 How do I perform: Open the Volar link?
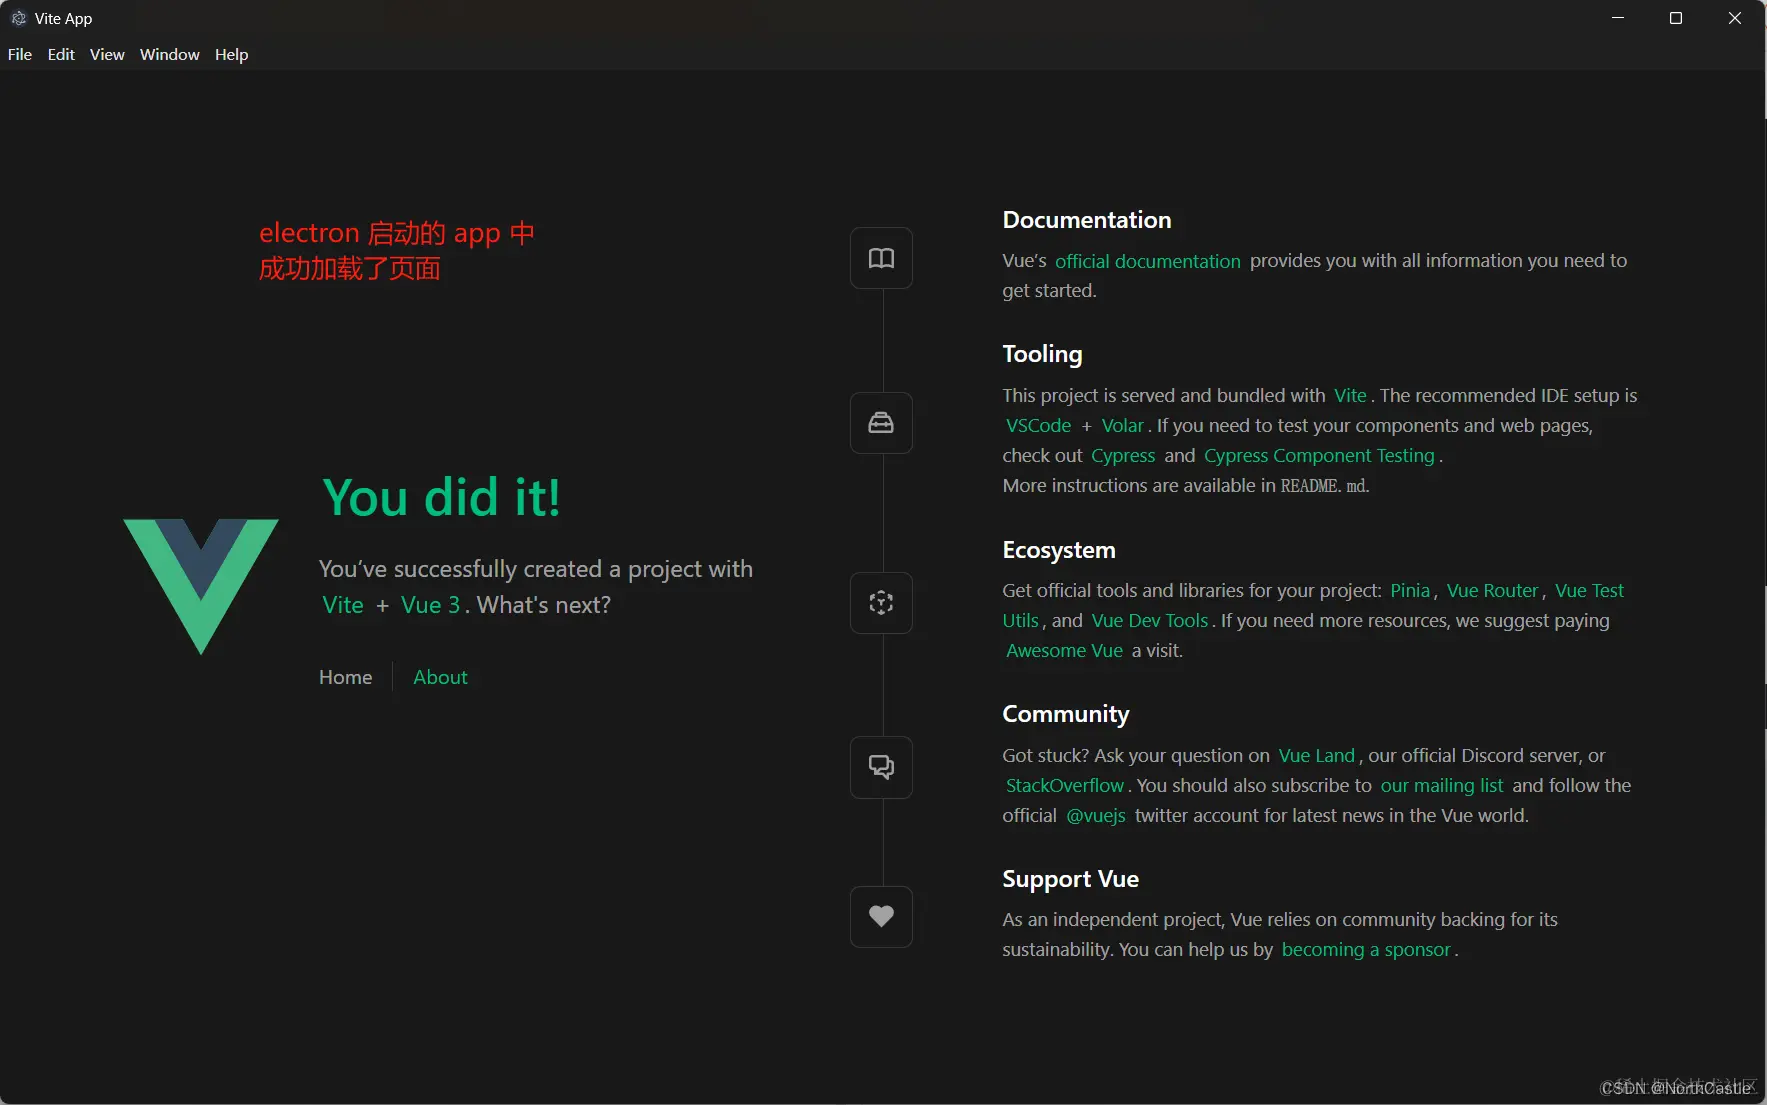tap(1122, 425)
